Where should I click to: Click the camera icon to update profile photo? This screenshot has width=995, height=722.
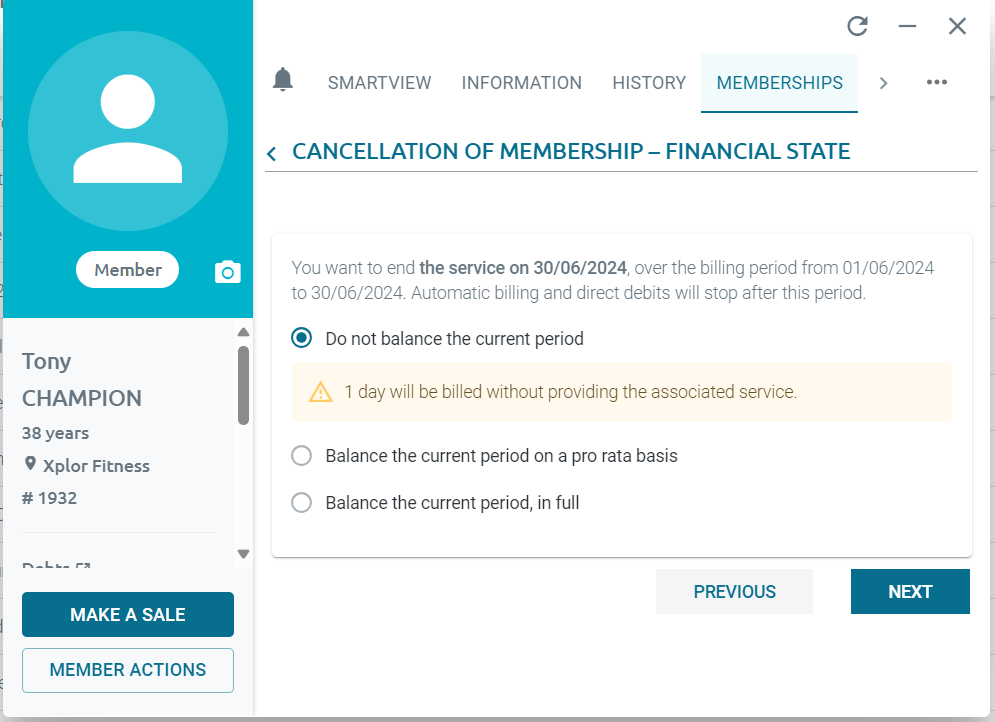(x=227, y=270)
